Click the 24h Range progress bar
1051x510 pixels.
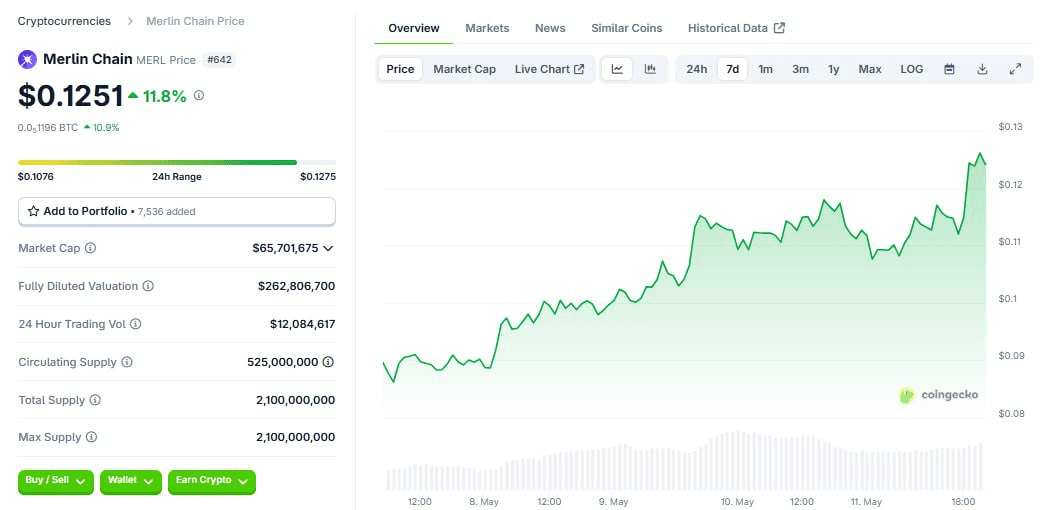[177, 162]
